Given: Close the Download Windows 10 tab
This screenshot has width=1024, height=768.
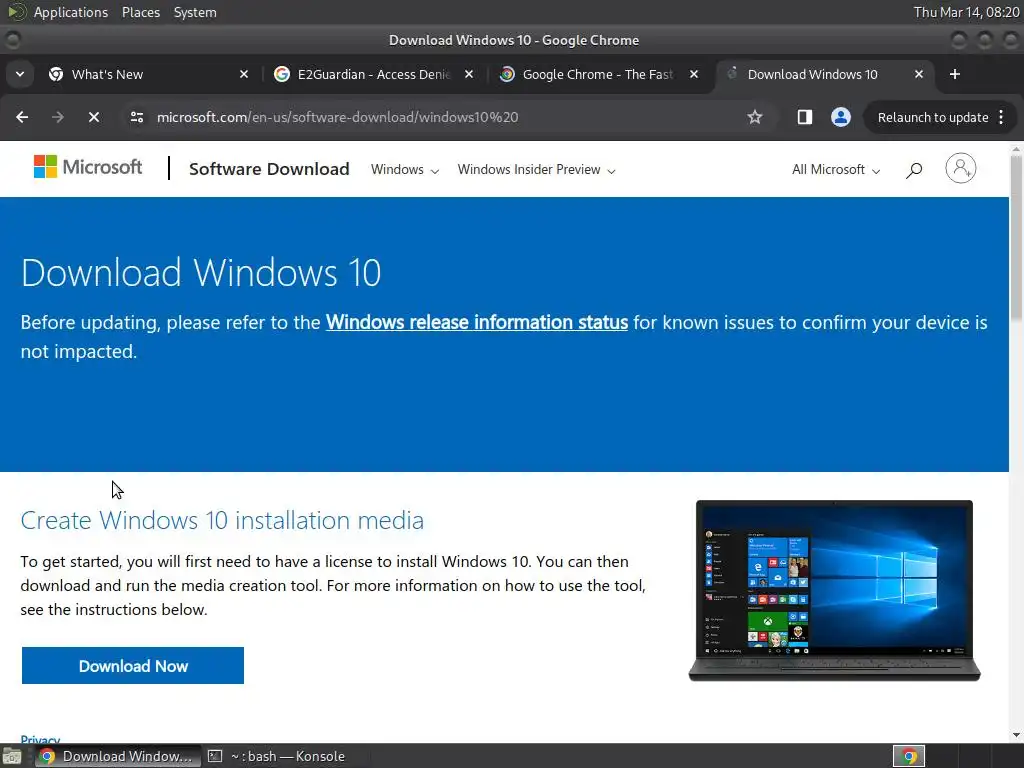Looking at the screenshot, I should 919,74.
